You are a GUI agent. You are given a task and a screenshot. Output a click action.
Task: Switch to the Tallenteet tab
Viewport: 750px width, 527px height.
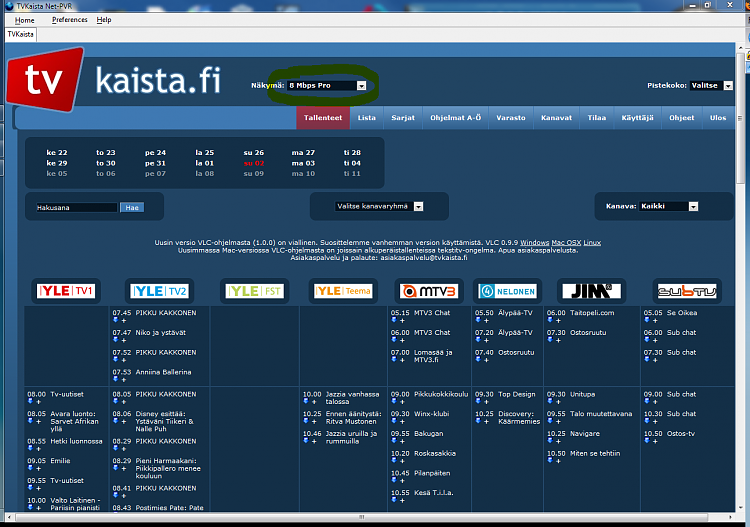[x=323, y=118]
